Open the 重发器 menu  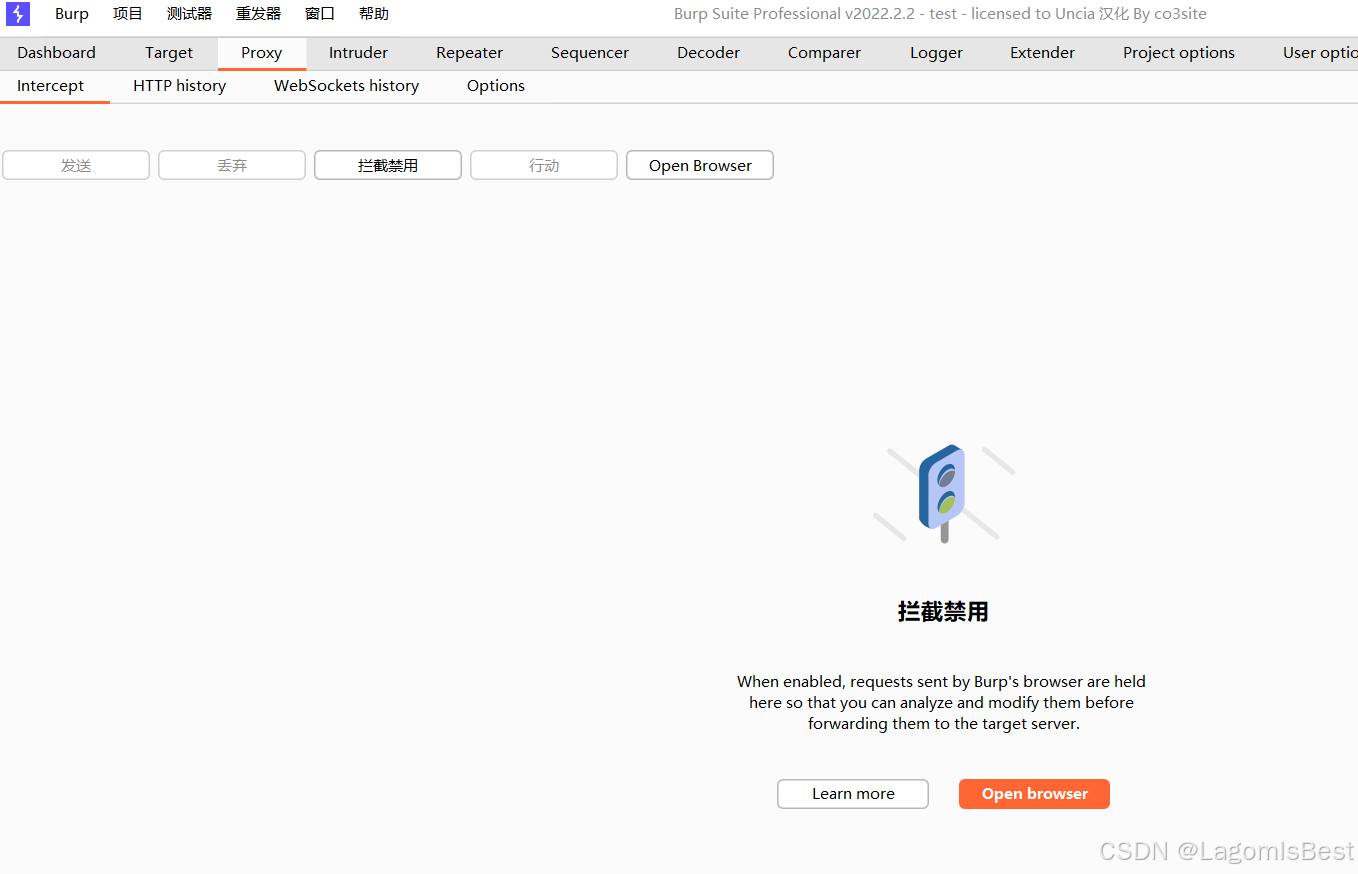(258, 14)
